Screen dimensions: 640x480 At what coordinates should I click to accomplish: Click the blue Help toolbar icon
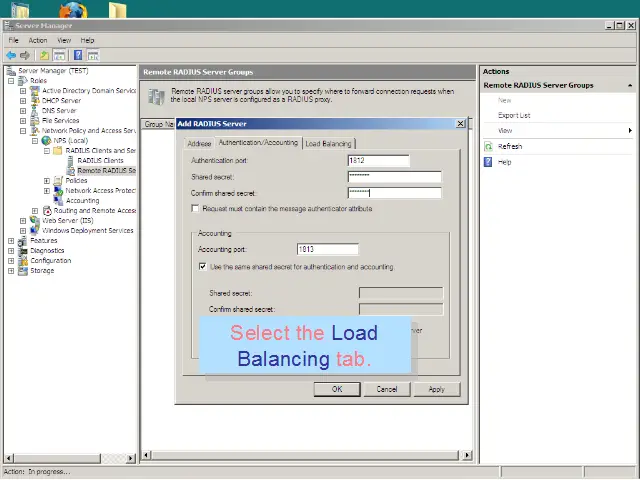pyautogui.click(x=78, y=55)
